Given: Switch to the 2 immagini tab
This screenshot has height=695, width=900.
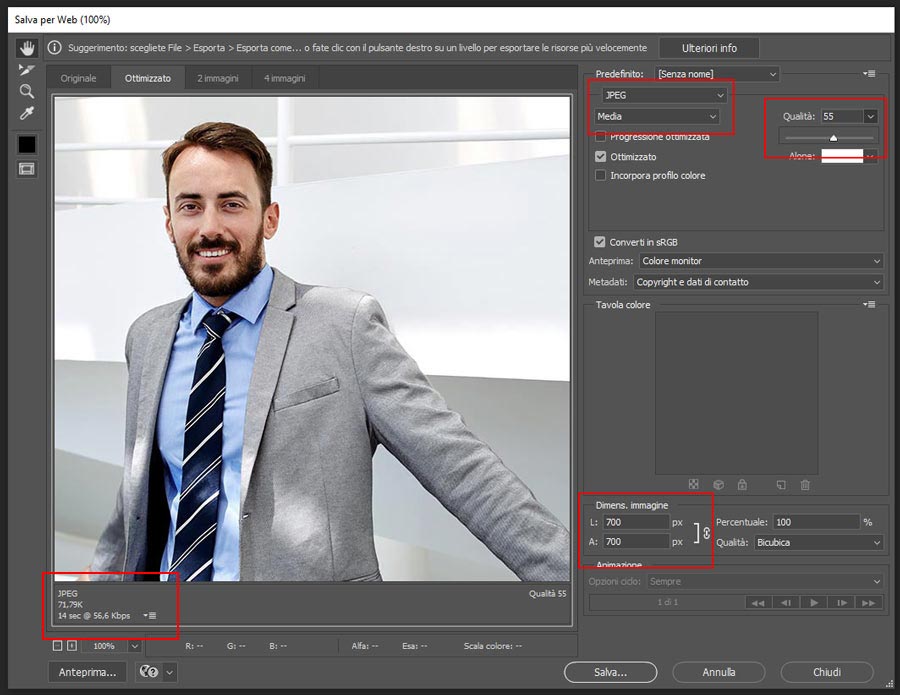Looking at the screenshot, I should pos(218,78).
